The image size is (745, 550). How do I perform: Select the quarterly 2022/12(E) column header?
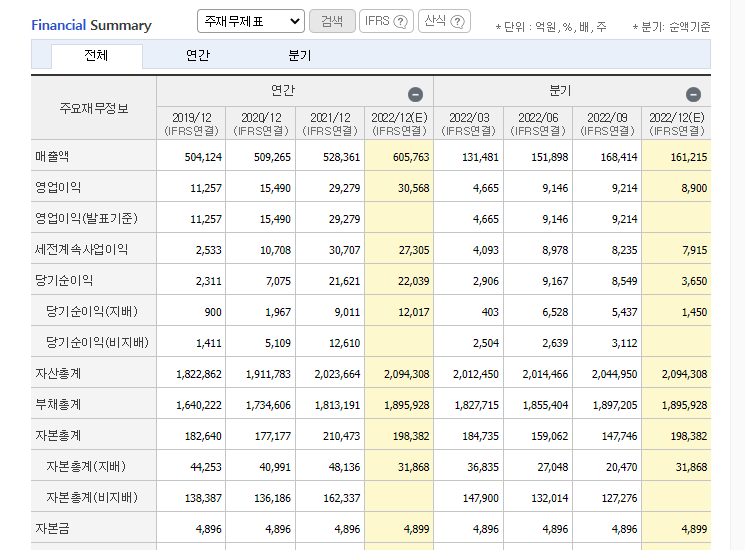677,123
